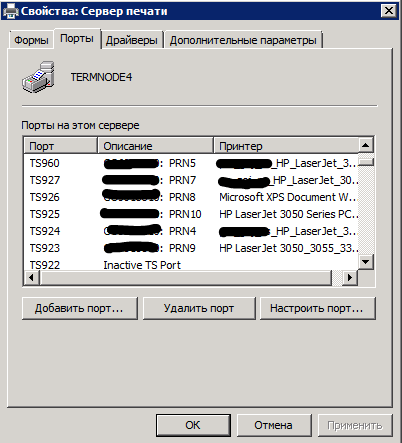Select the TS960 port row

[x=191, y=163]
